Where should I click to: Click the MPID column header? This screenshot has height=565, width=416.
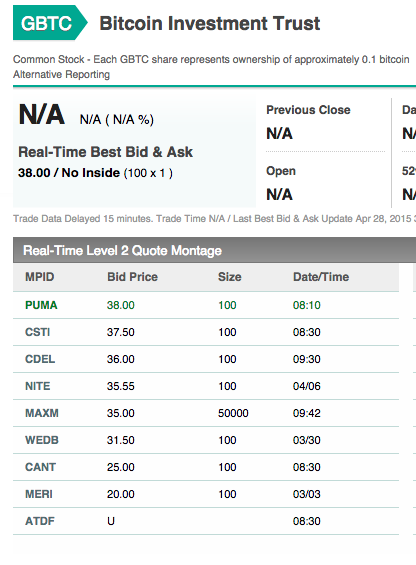[x=40, y=277]
